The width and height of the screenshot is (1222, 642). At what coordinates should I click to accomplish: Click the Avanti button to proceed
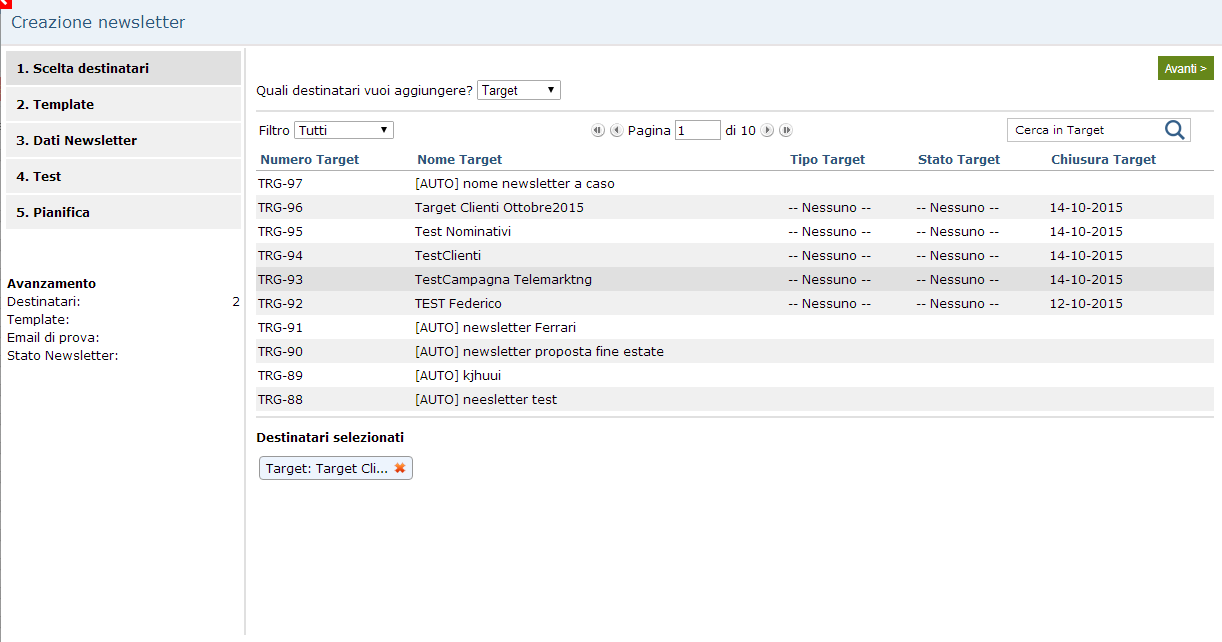click(1185, 68)
